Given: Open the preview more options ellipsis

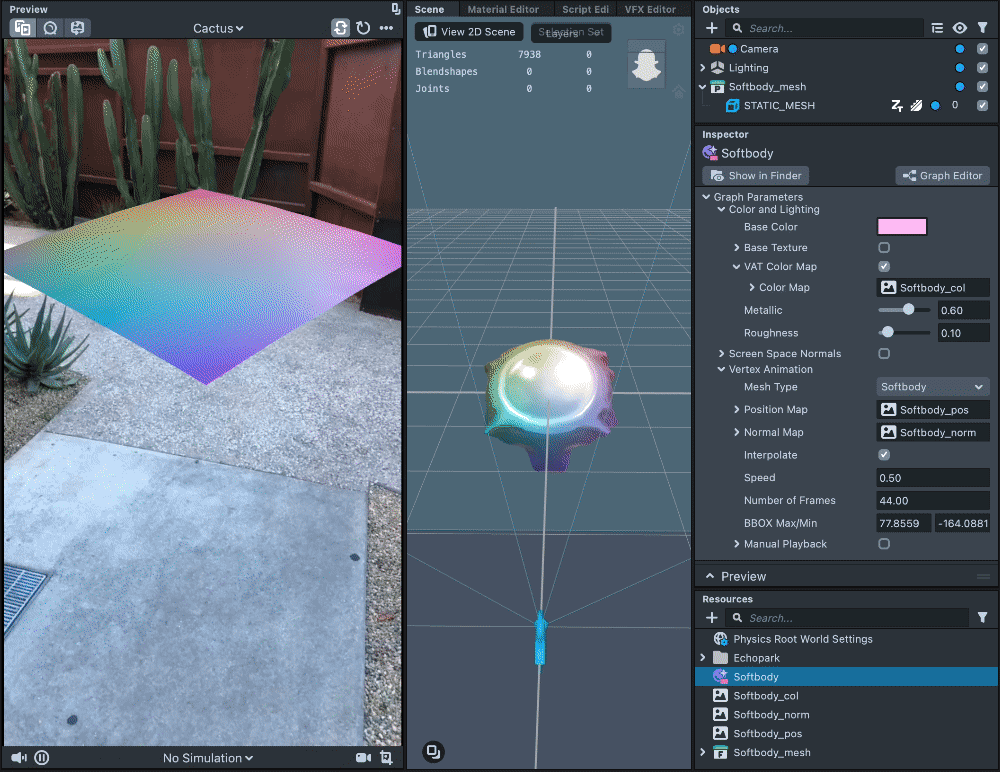Looking at the screenshot, I should pyautogui.click(x=386, y=28).
